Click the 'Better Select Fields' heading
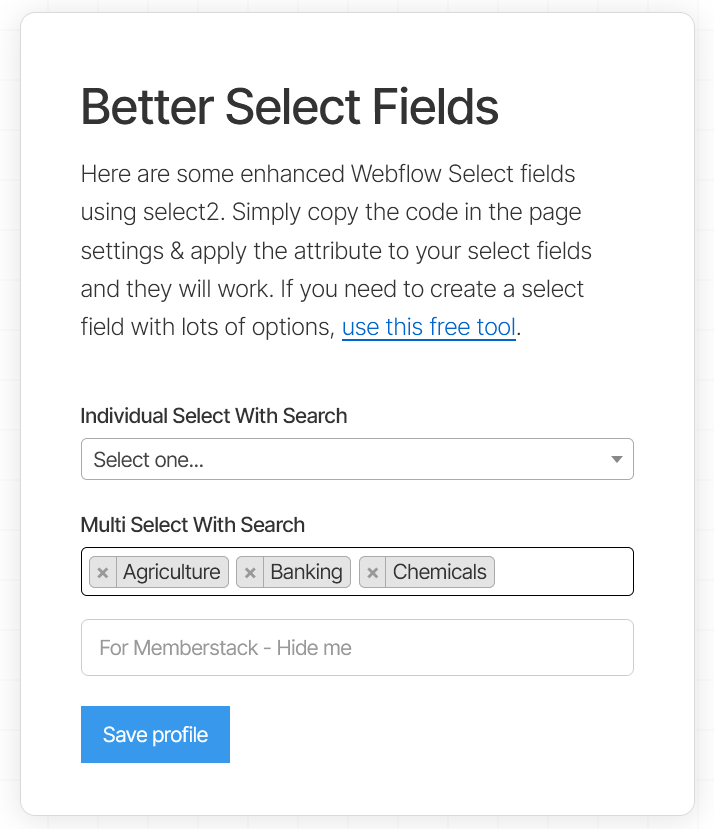The image size is (714, 829). click(x=289, y=107)
